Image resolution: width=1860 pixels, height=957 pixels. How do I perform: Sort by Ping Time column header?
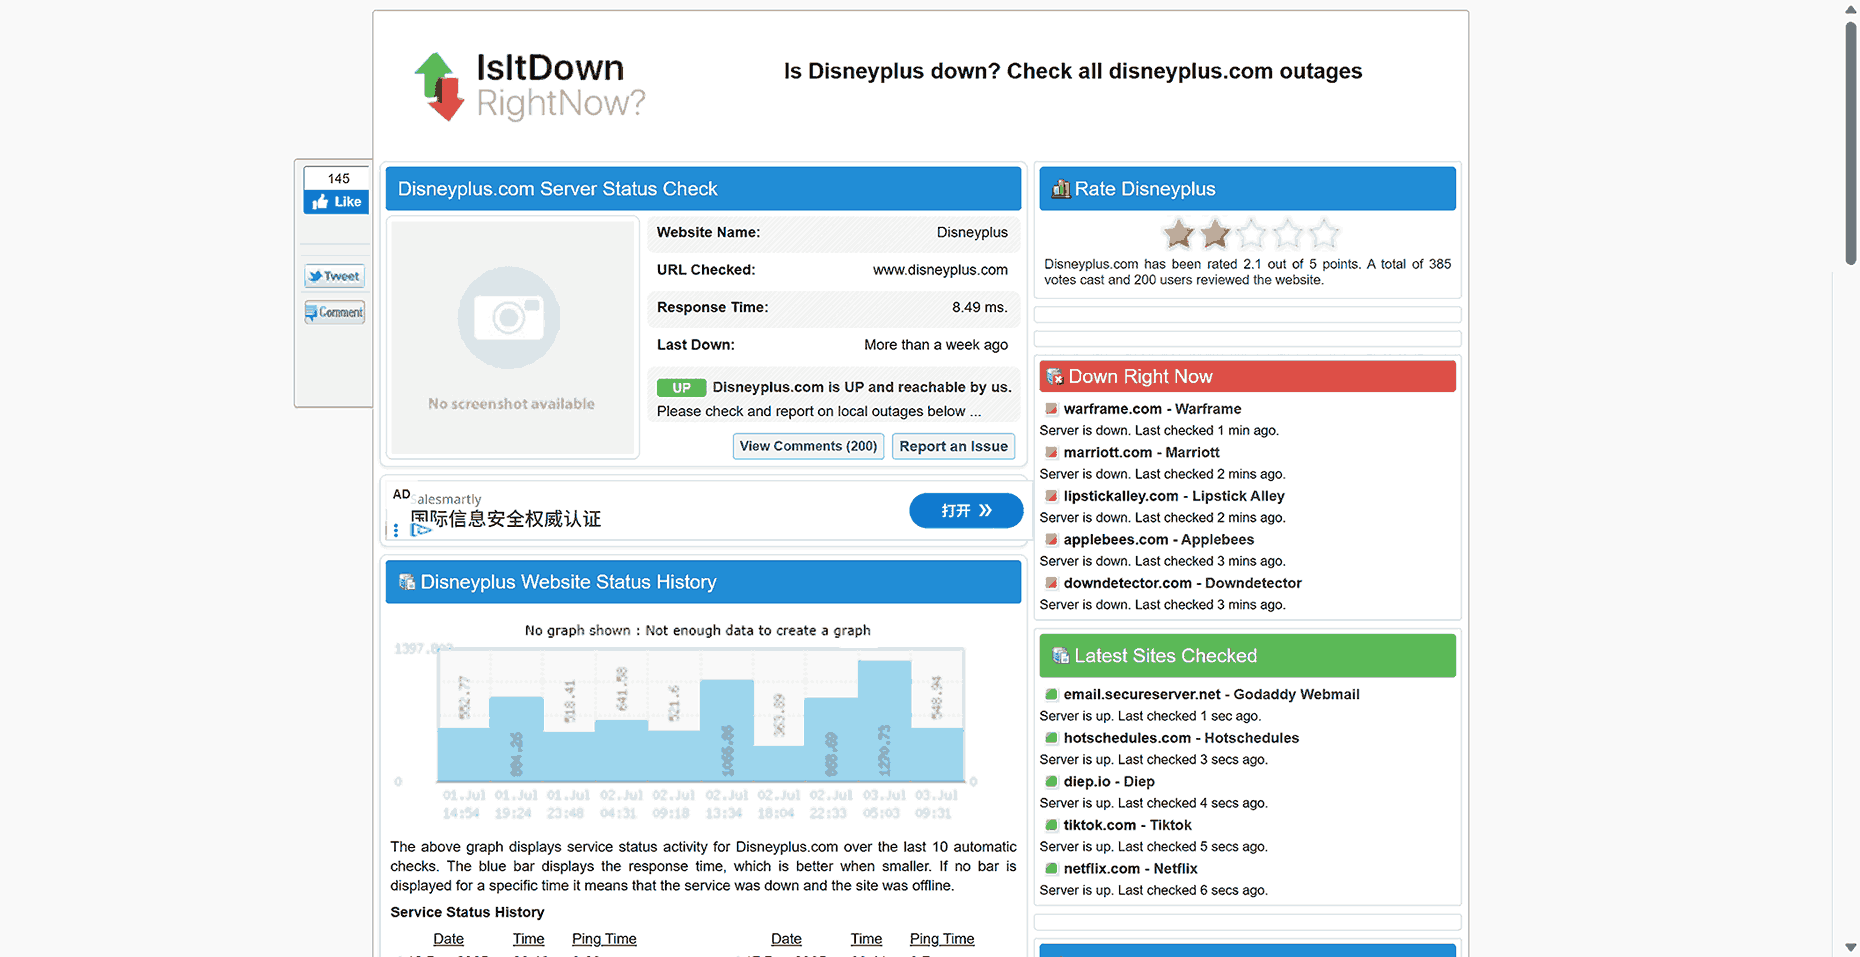coord(604,939)
